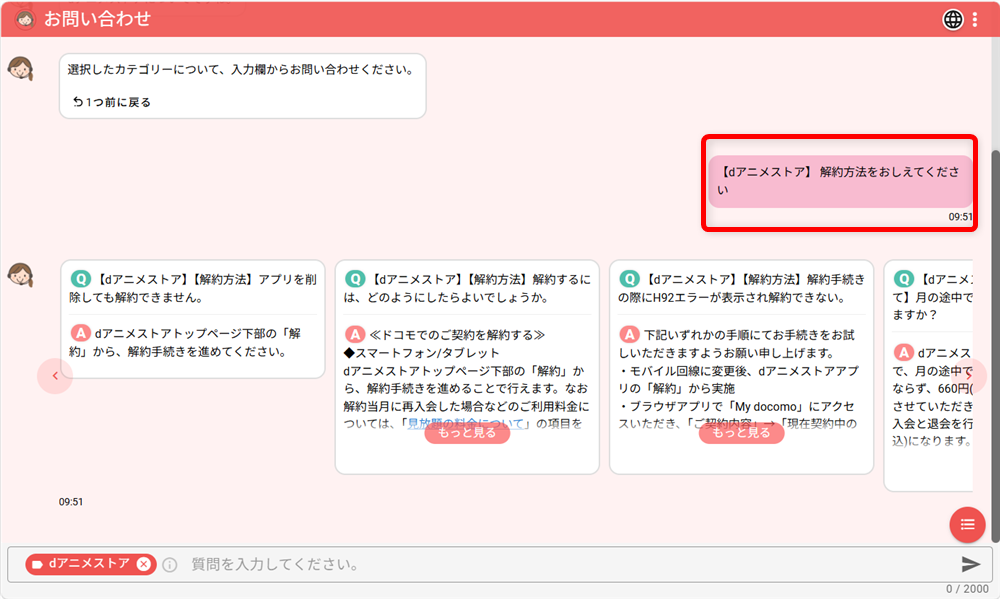Click text '選択したカテゴリーについて' message
Screen dimensions: 1000x599
(x=241, y=70)
